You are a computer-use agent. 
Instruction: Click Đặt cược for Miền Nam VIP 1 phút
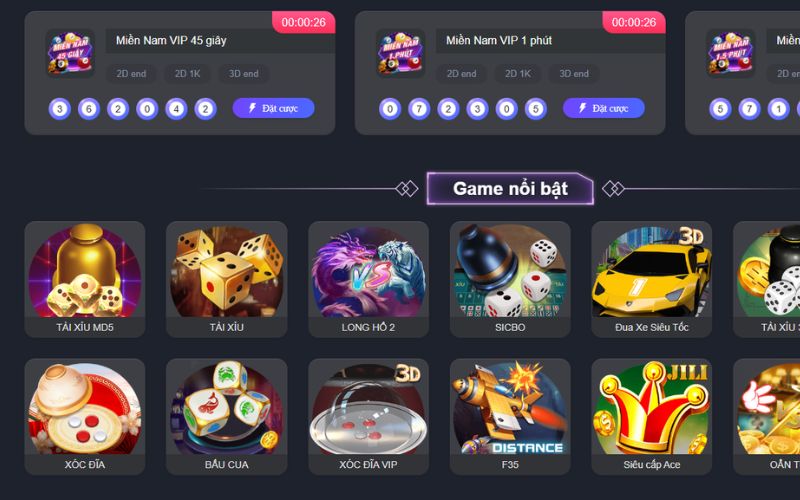604,108
